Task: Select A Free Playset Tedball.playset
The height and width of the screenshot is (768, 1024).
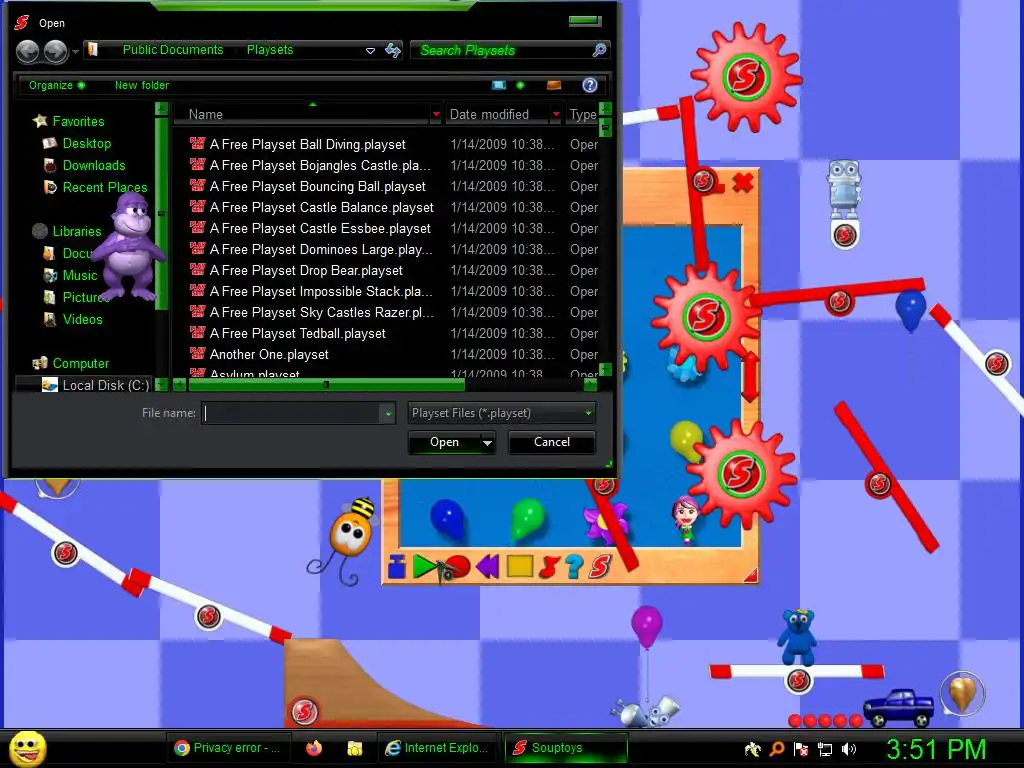Action: click(x=297, y=333)
